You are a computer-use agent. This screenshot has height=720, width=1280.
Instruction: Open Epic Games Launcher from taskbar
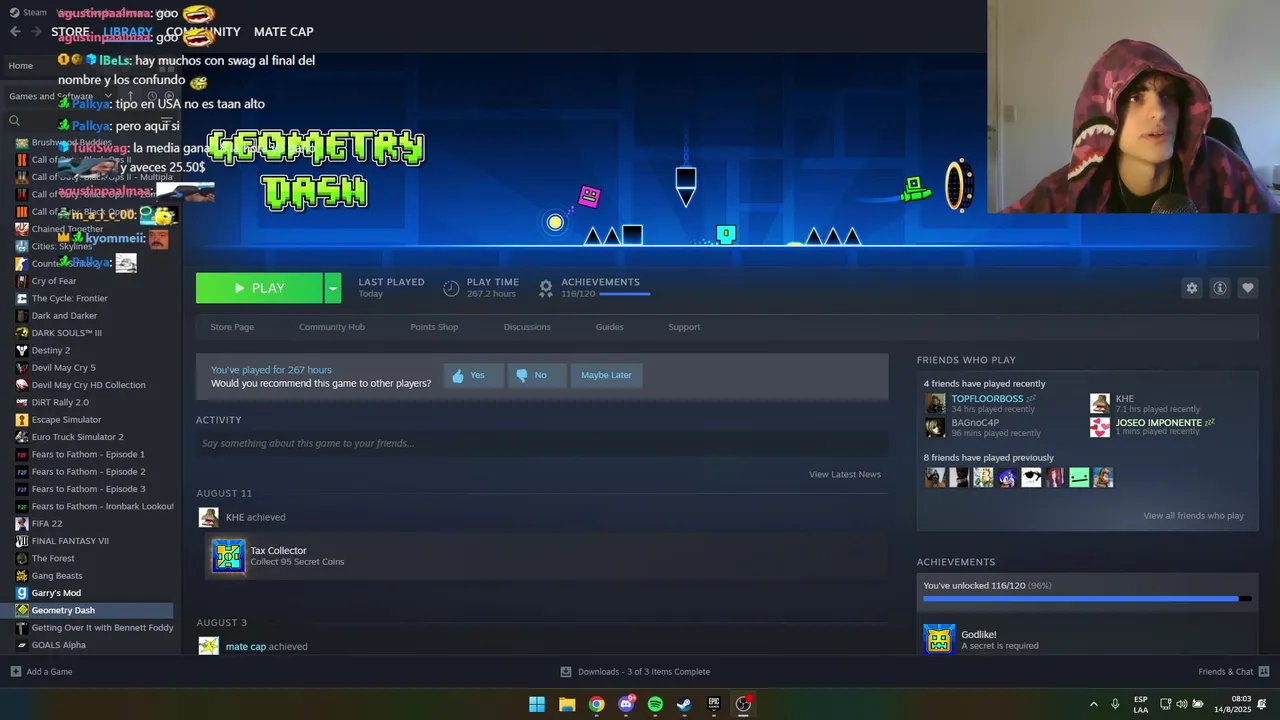click(x=713, y=704)
